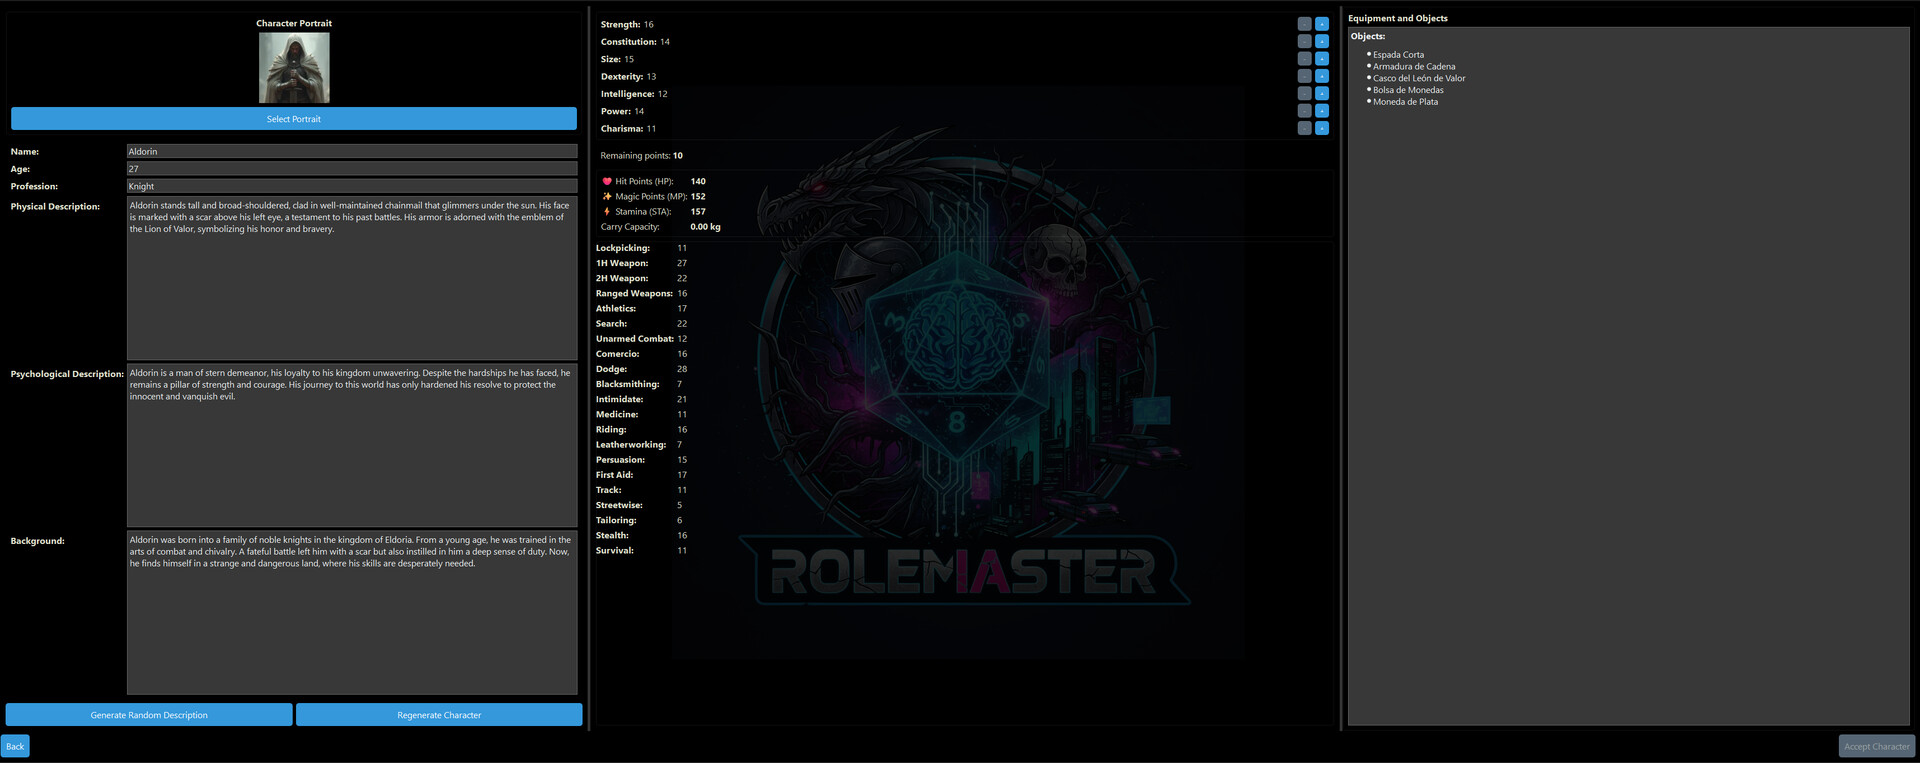Viewport: 1920px width, 763px height.
Task: Edit the Profession field showing Knight
Action: pos(351,186)
